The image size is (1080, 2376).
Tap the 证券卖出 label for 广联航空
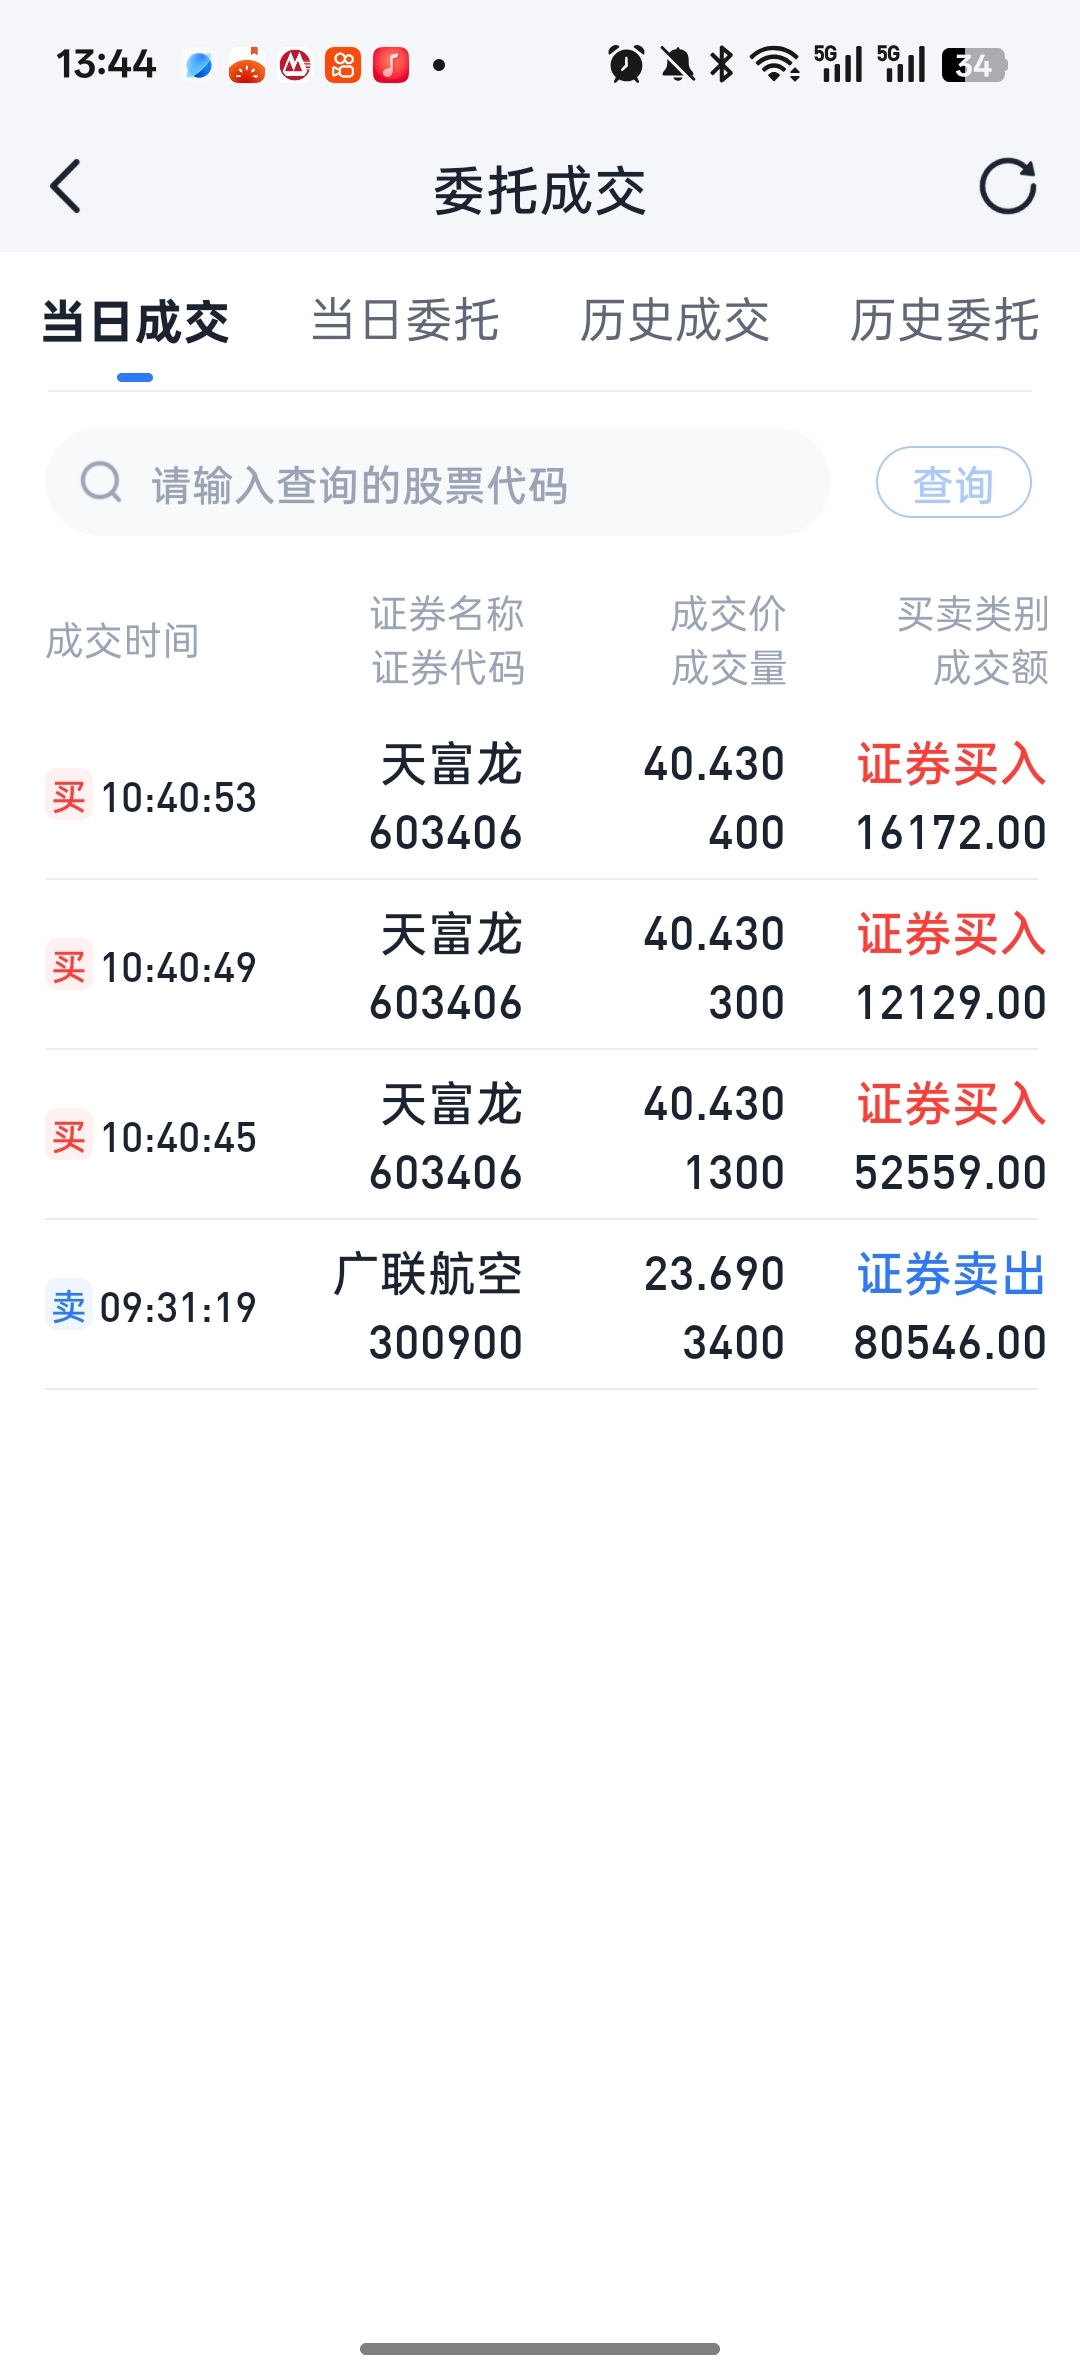[x=950, y=1274]
